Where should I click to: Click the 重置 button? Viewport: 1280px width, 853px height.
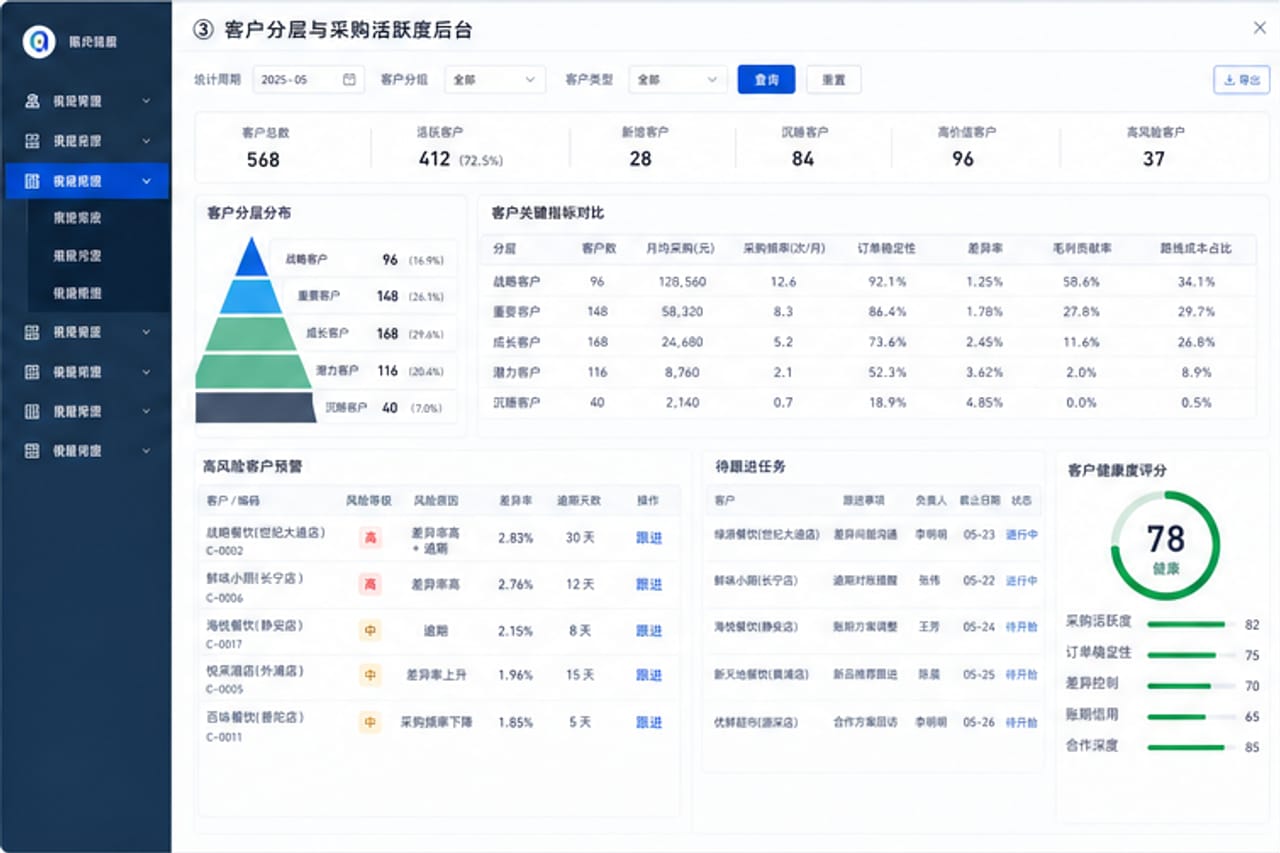[x=834, y=79]
